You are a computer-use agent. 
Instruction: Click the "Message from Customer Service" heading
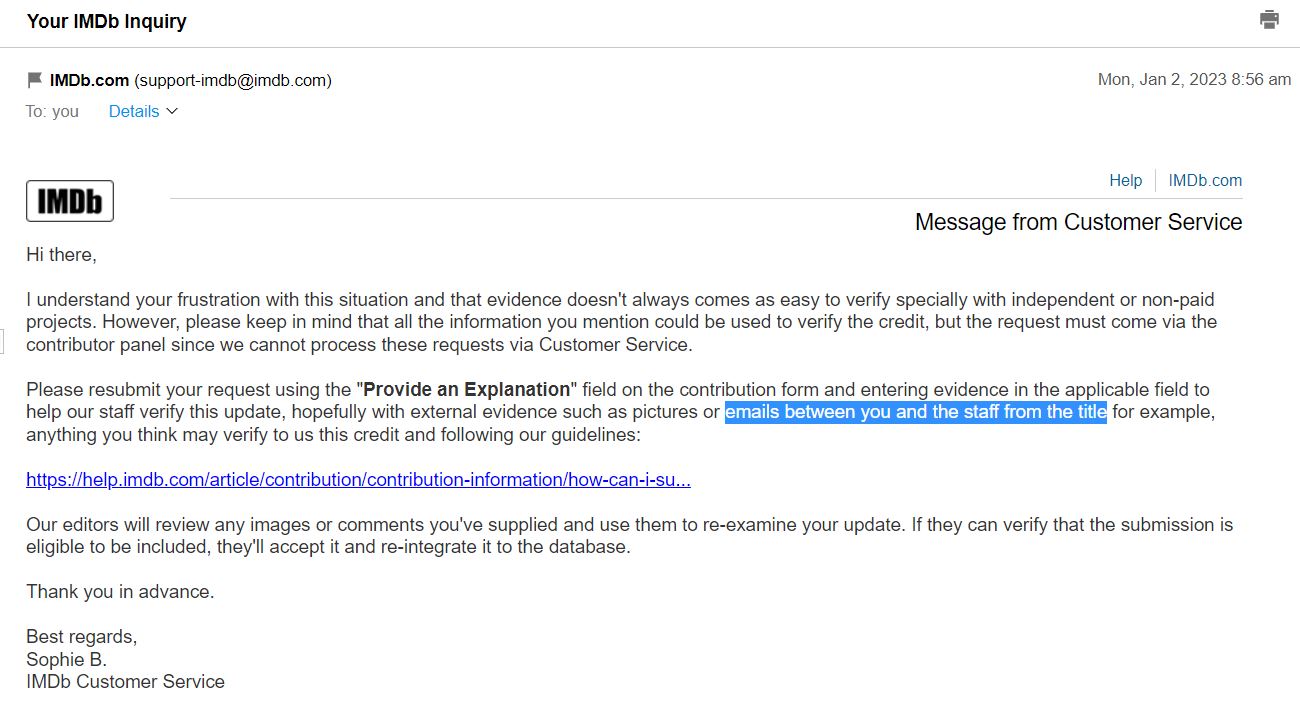click(x=1078, y=222)
